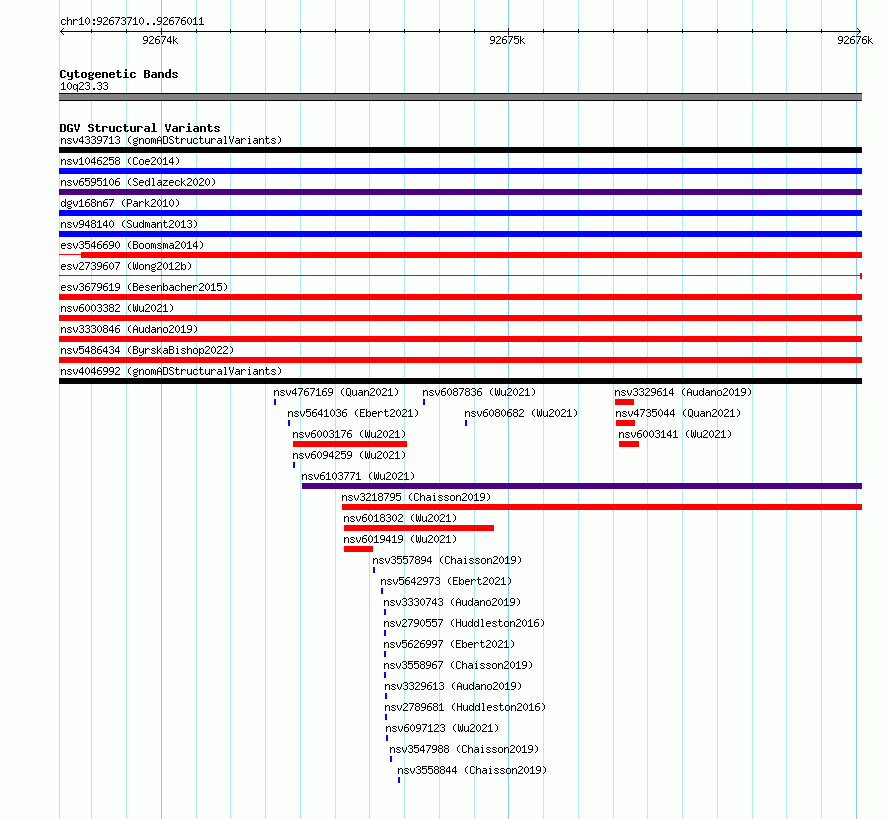Select the nsv1046258 (Coe2014) label
This screenshot has height=819, width=890.
coord(120,161)
